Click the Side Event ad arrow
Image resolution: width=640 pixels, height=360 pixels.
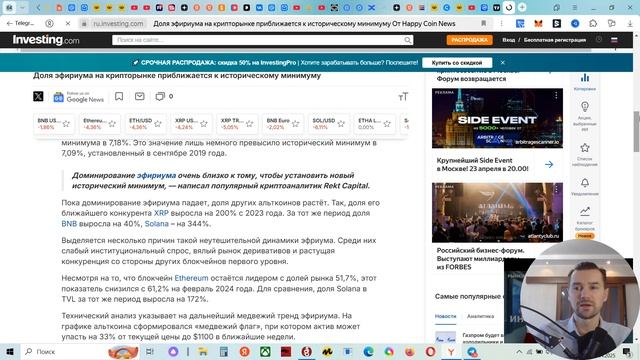549,164
